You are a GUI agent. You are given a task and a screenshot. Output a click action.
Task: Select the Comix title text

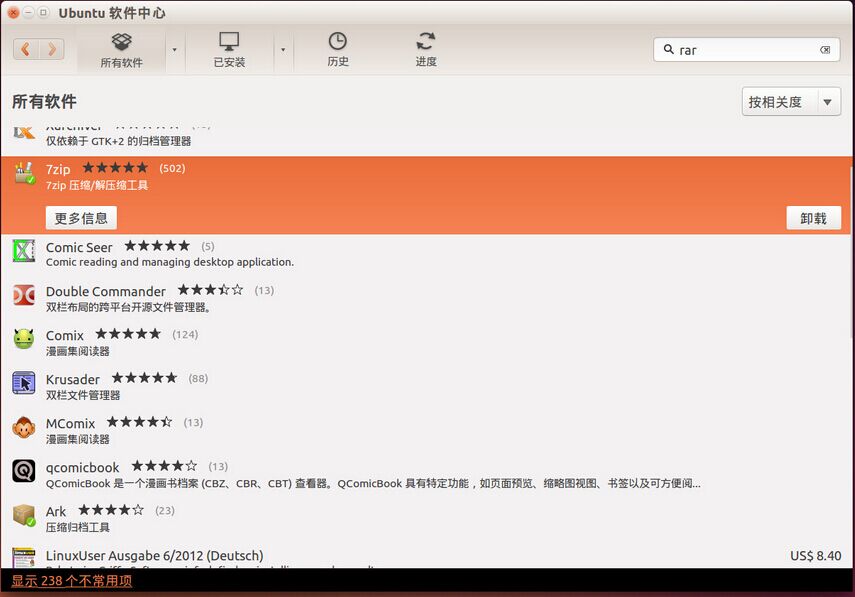[65, 335]
